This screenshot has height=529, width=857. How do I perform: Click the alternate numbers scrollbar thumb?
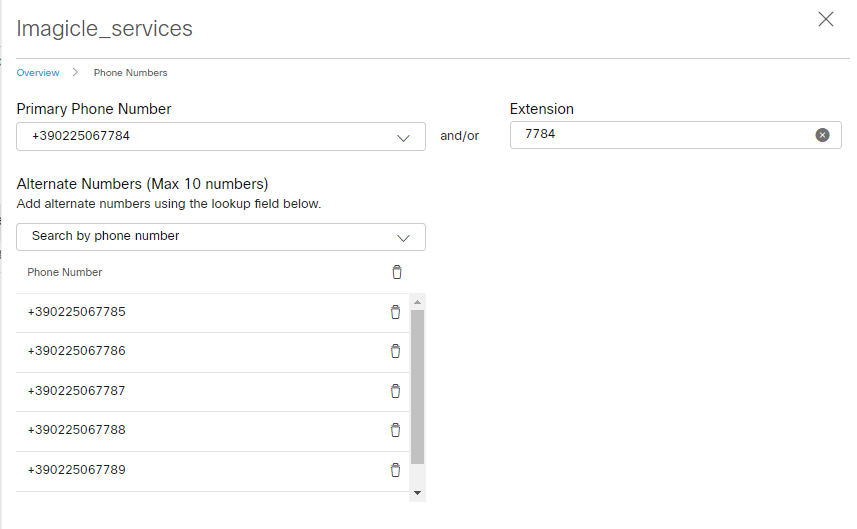point(417,385)
